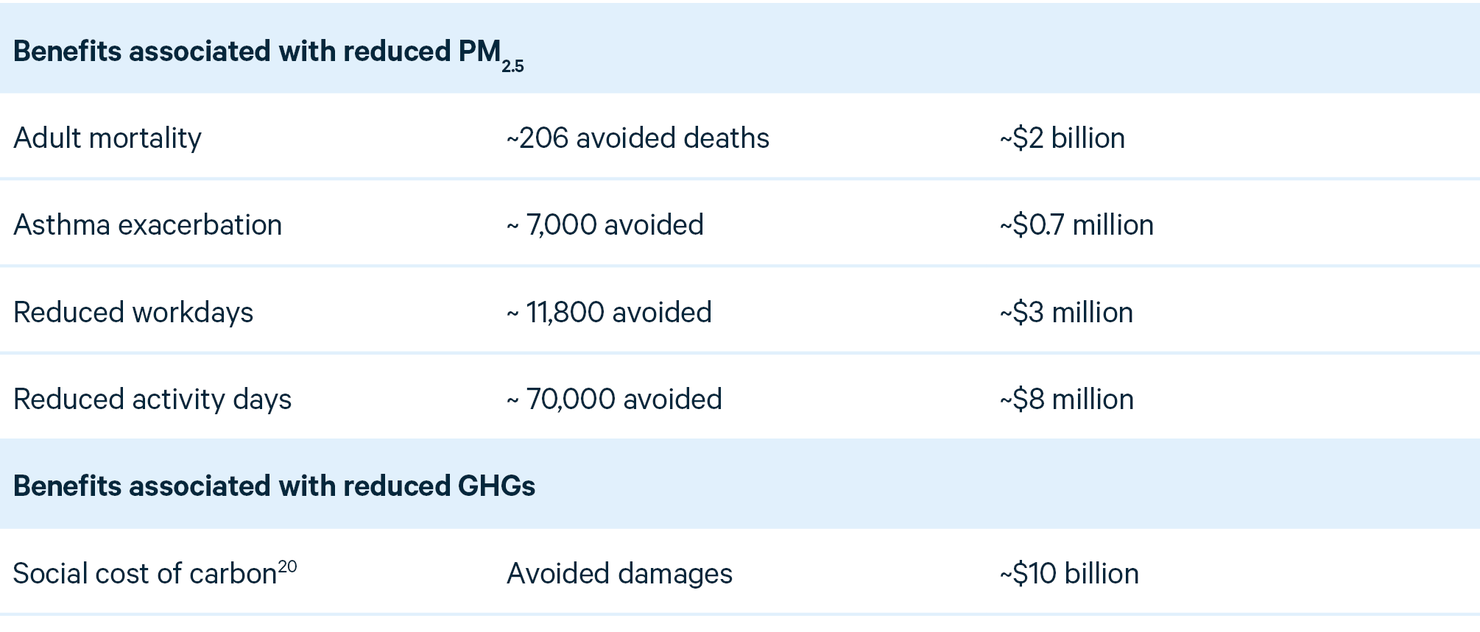Select the '~$3 million' value

(1066, 312)
